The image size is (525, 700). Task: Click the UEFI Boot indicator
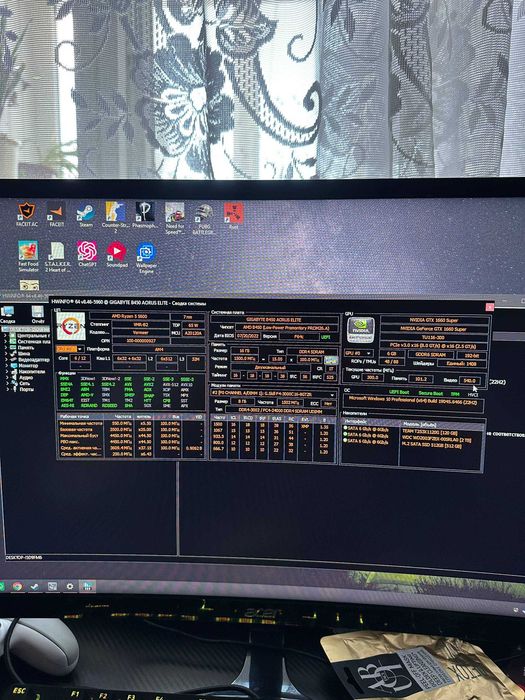399,392
